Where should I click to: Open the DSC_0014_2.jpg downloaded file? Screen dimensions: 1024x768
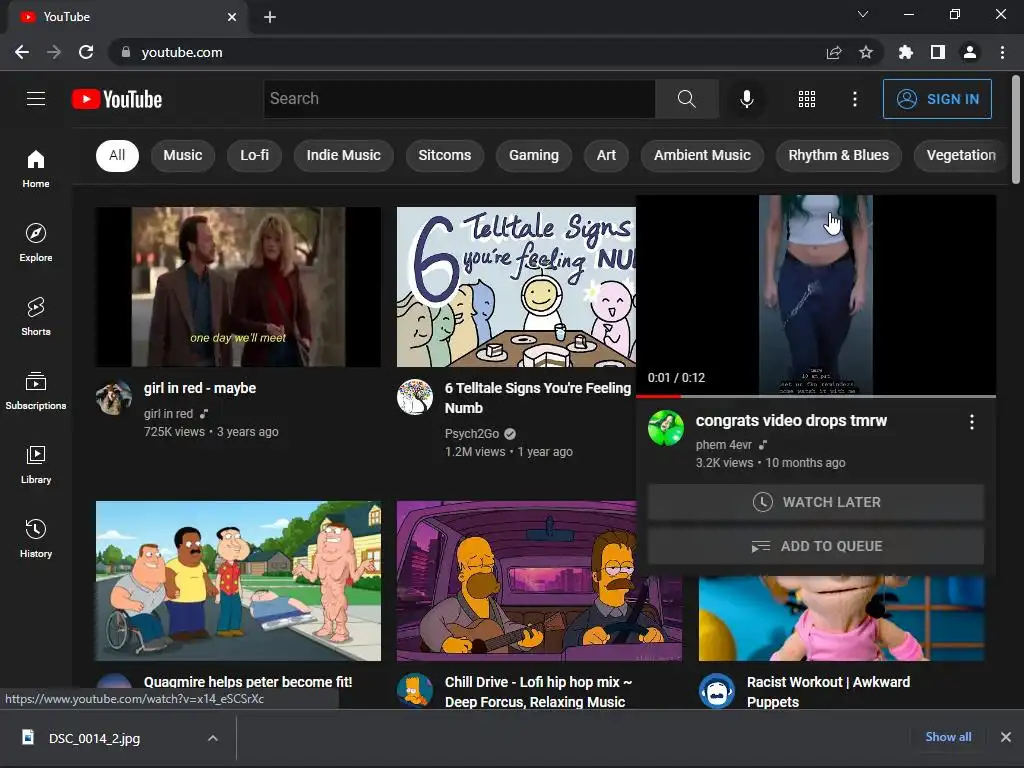coord(95,738)
